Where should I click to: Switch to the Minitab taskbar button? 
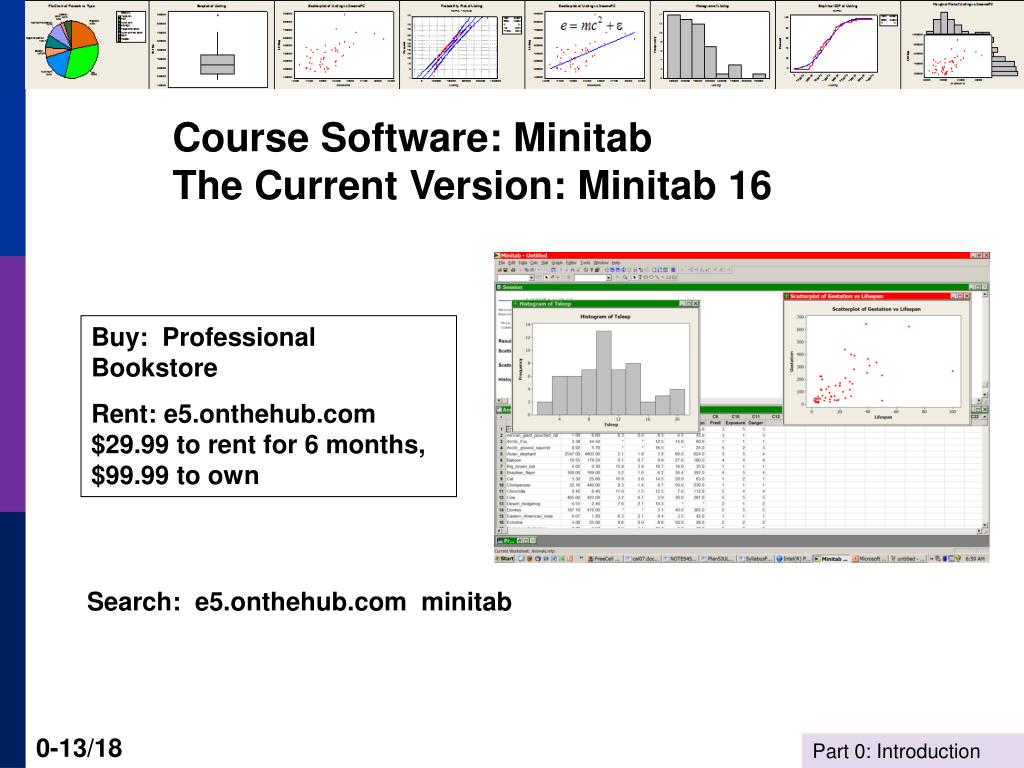tap(831, 558)
